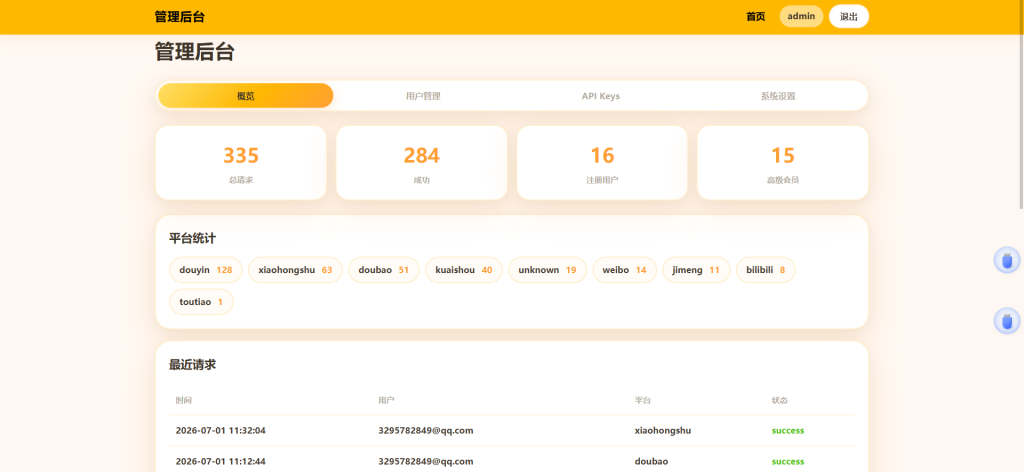Click the 16 注册用户 stat card

point(602,163)
